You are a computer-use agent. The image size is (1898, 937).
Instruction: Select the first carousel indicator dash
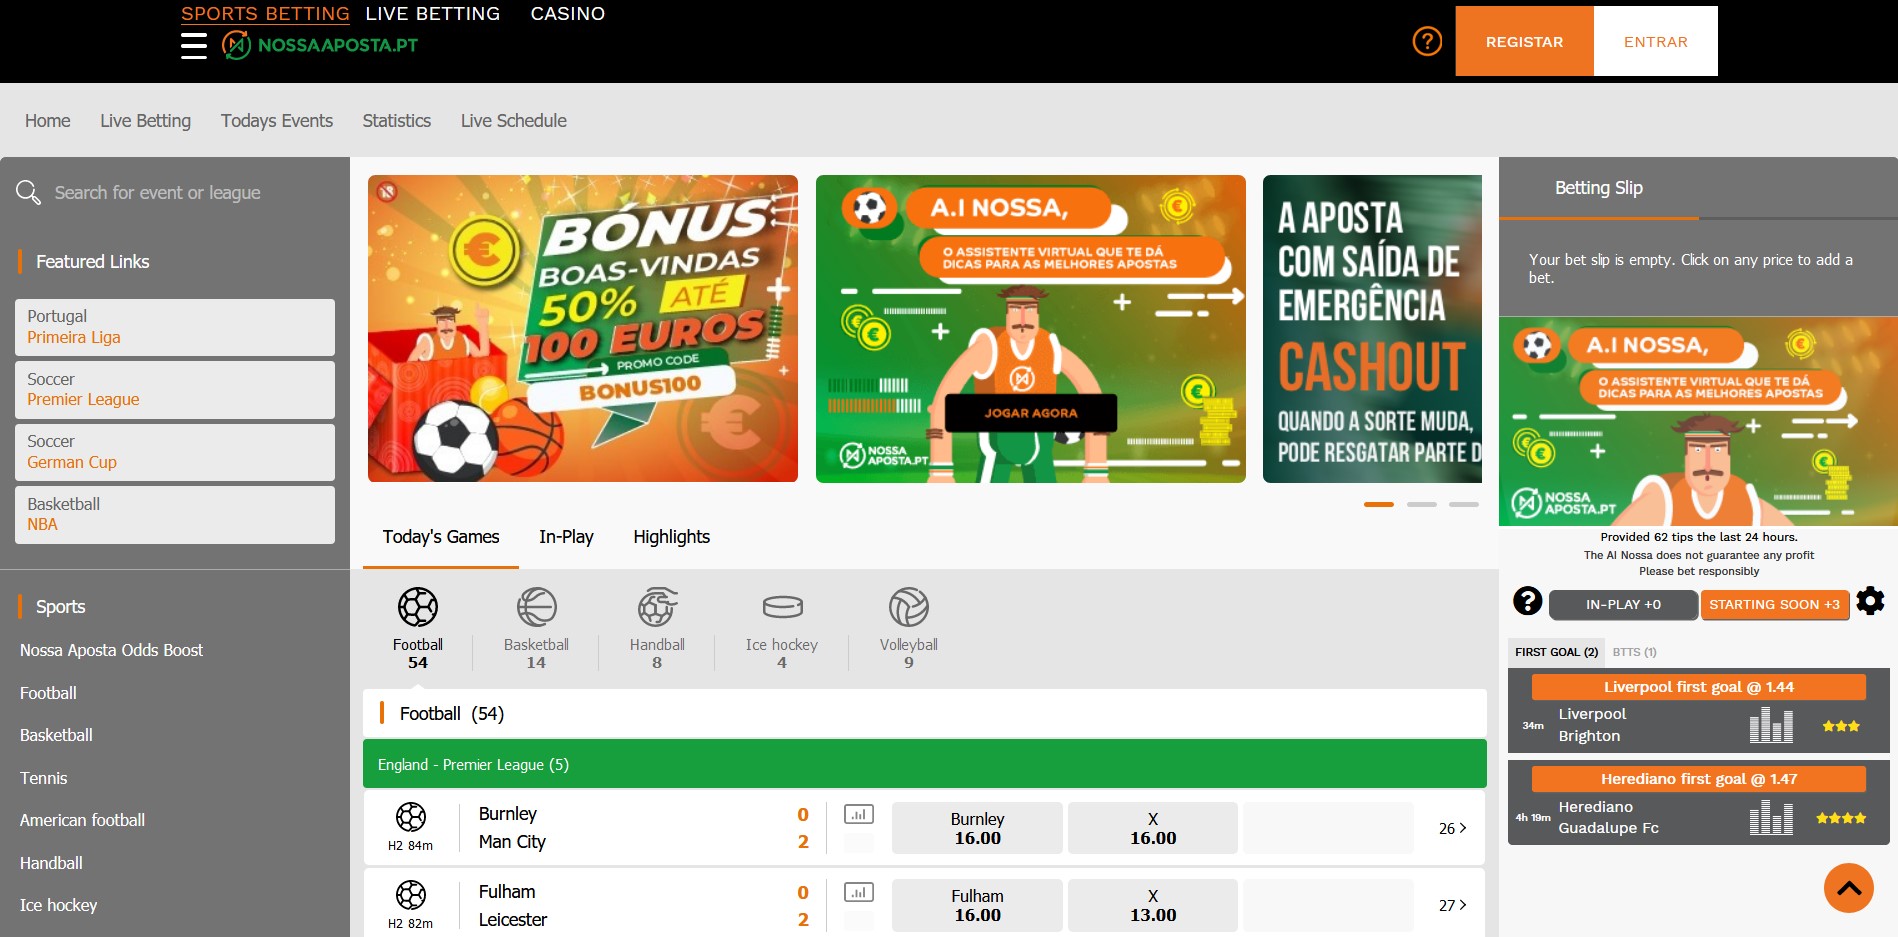(1379, 504)
